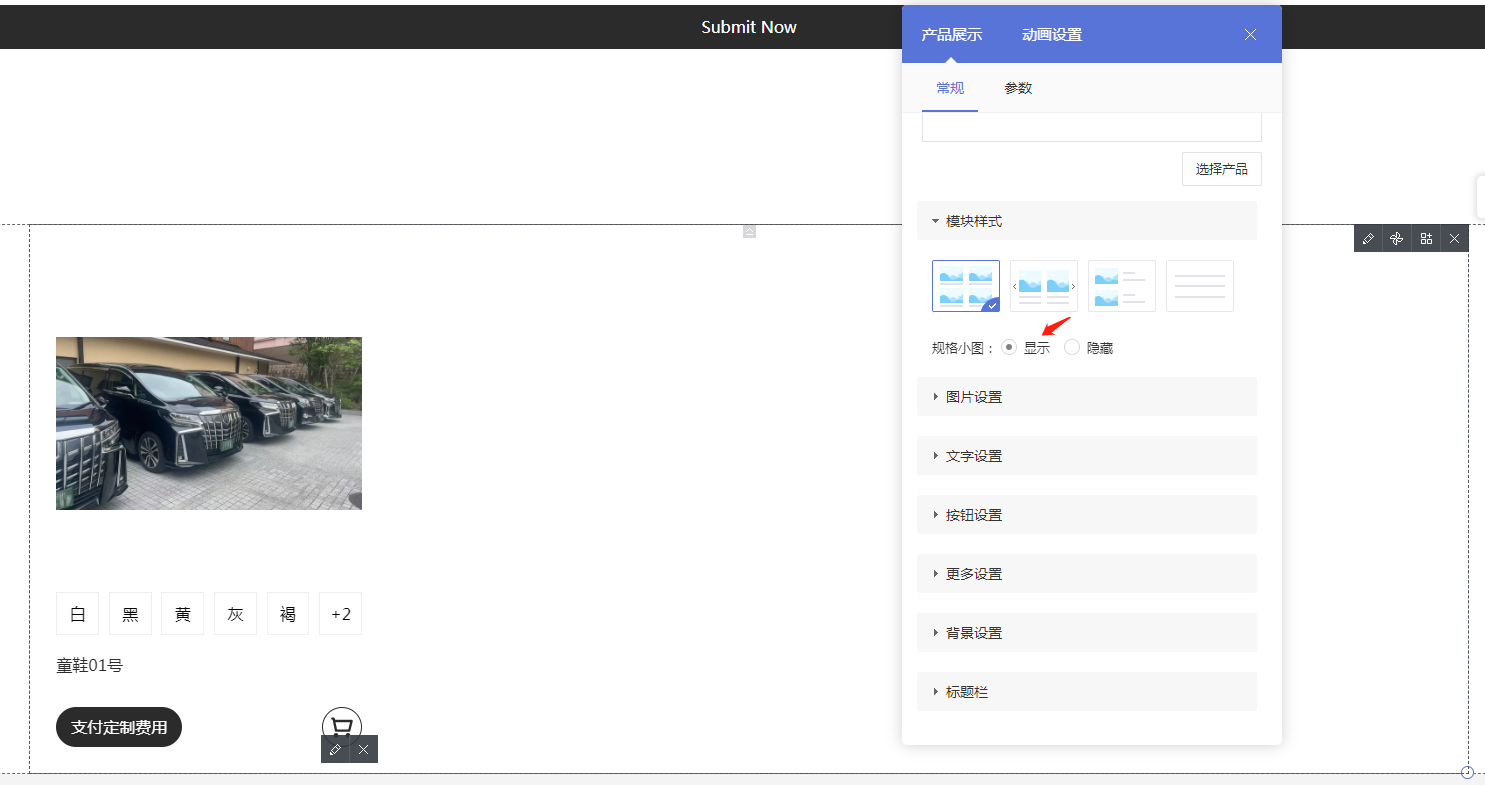The image size is (1485, 785).
Task: Select 隐藏 radio for 规格小图
Action: tap(1072, 348)
